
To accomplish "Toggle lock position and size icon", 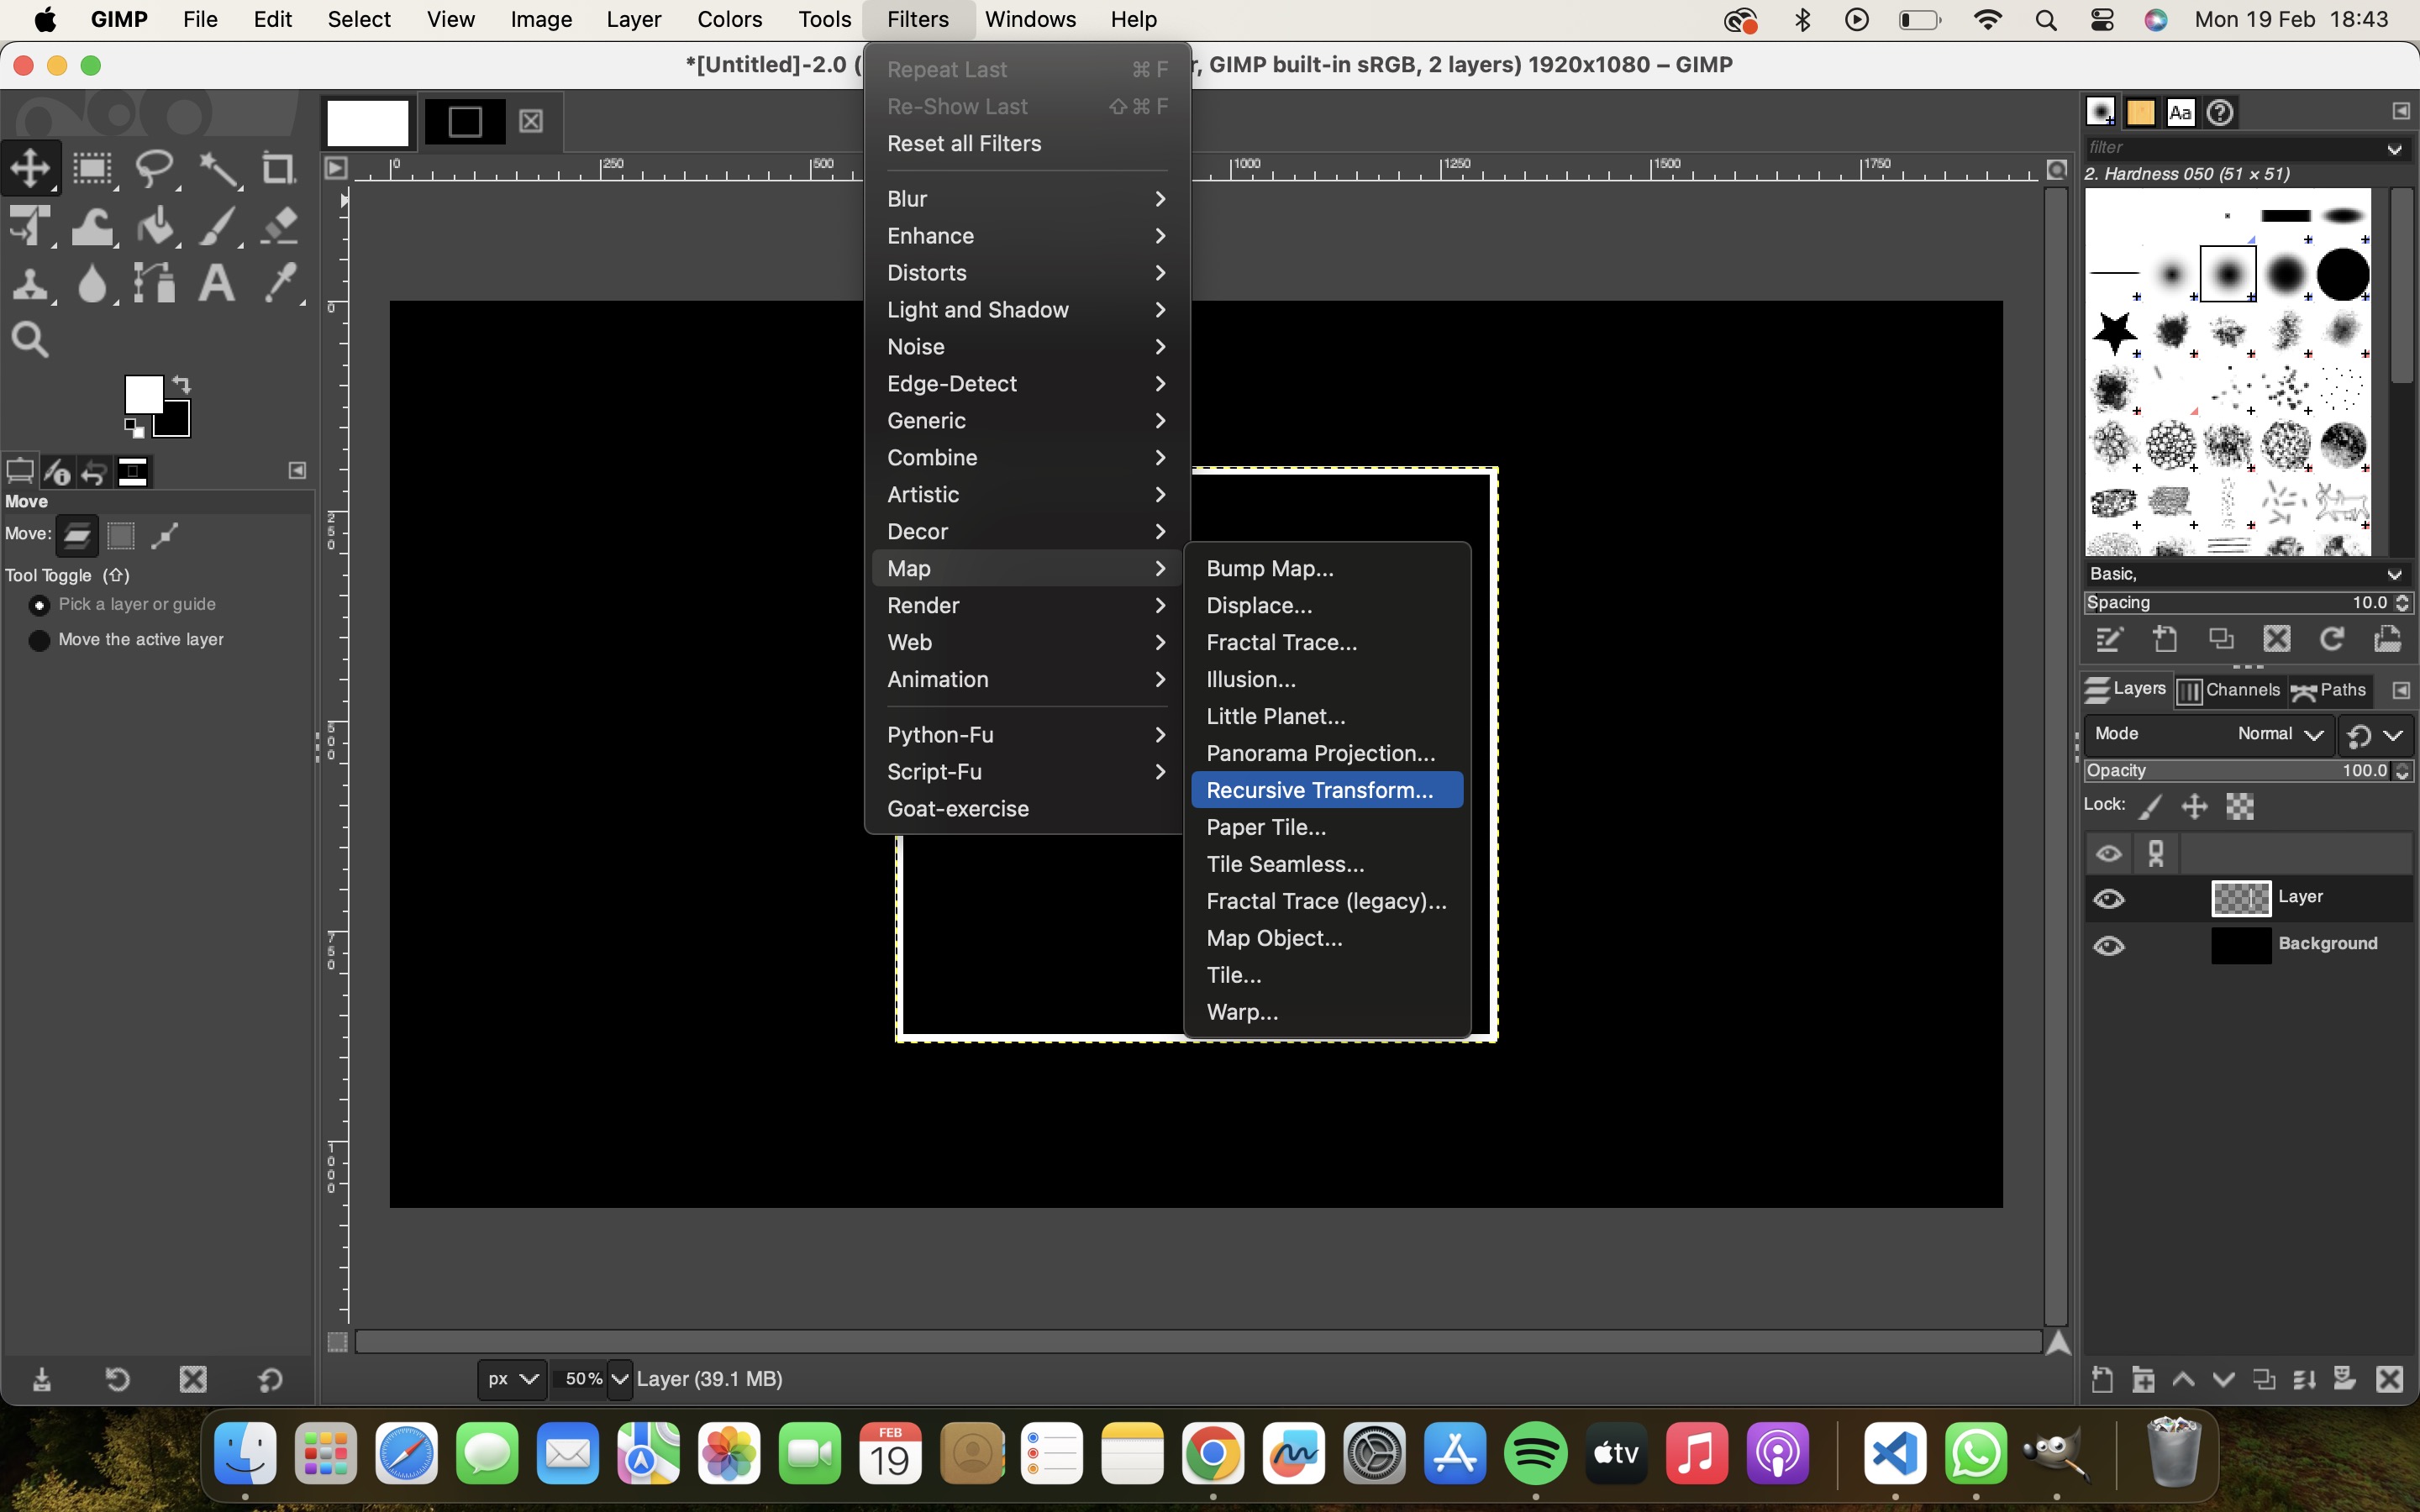I will tap(2194, 806).
